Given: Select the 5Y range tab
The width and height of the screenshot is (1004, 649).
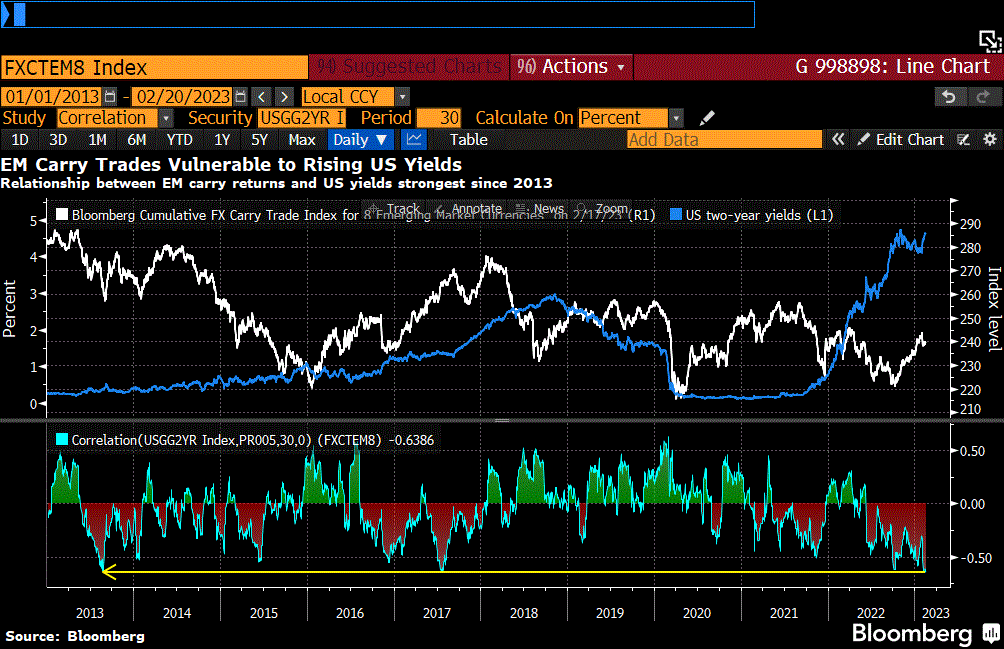Looking at the screenshot, I should pyautogui.click(x=259, y=140).
